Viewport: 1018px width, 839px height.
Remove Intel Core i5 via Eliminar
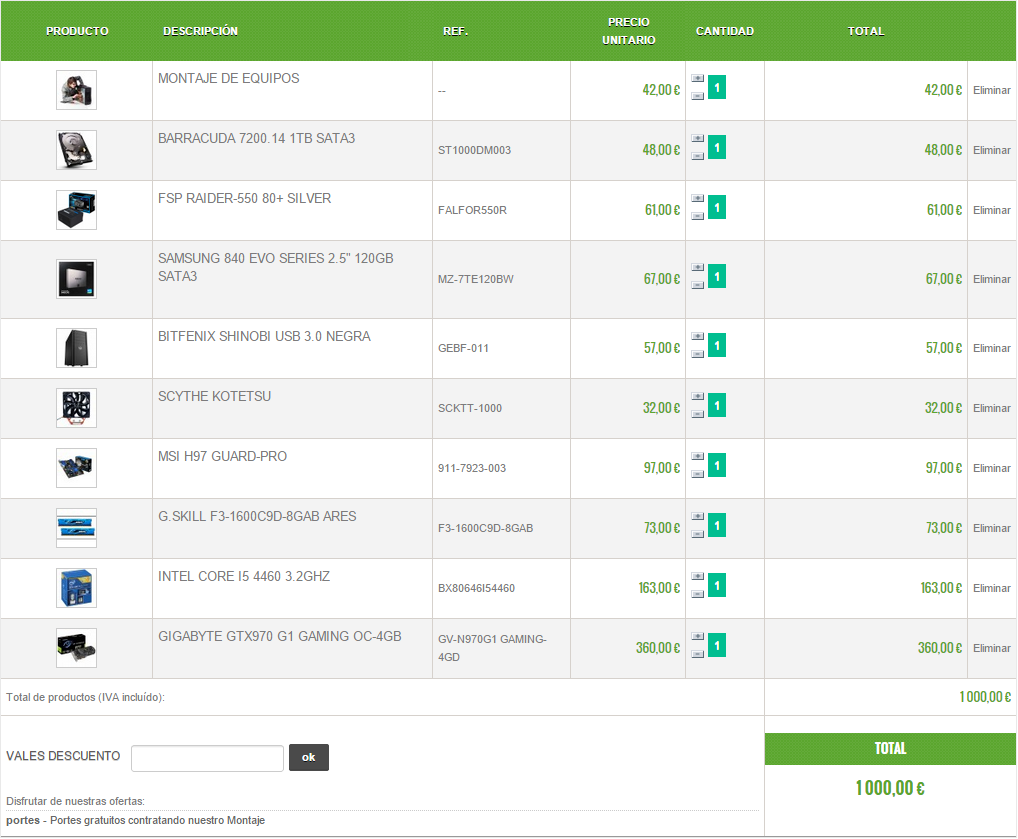[x=991, y=588]
